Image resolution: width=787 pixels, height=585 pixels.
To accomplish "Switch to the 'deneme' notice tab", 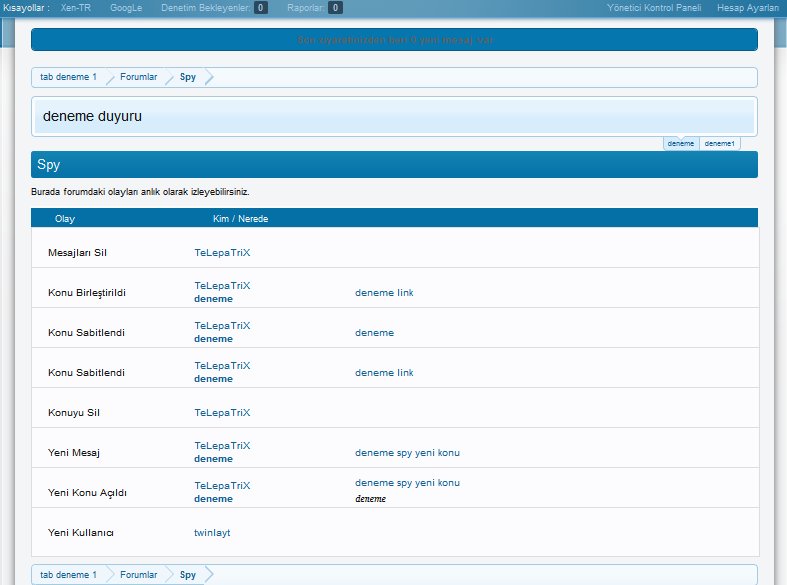I will pos(681,144).
